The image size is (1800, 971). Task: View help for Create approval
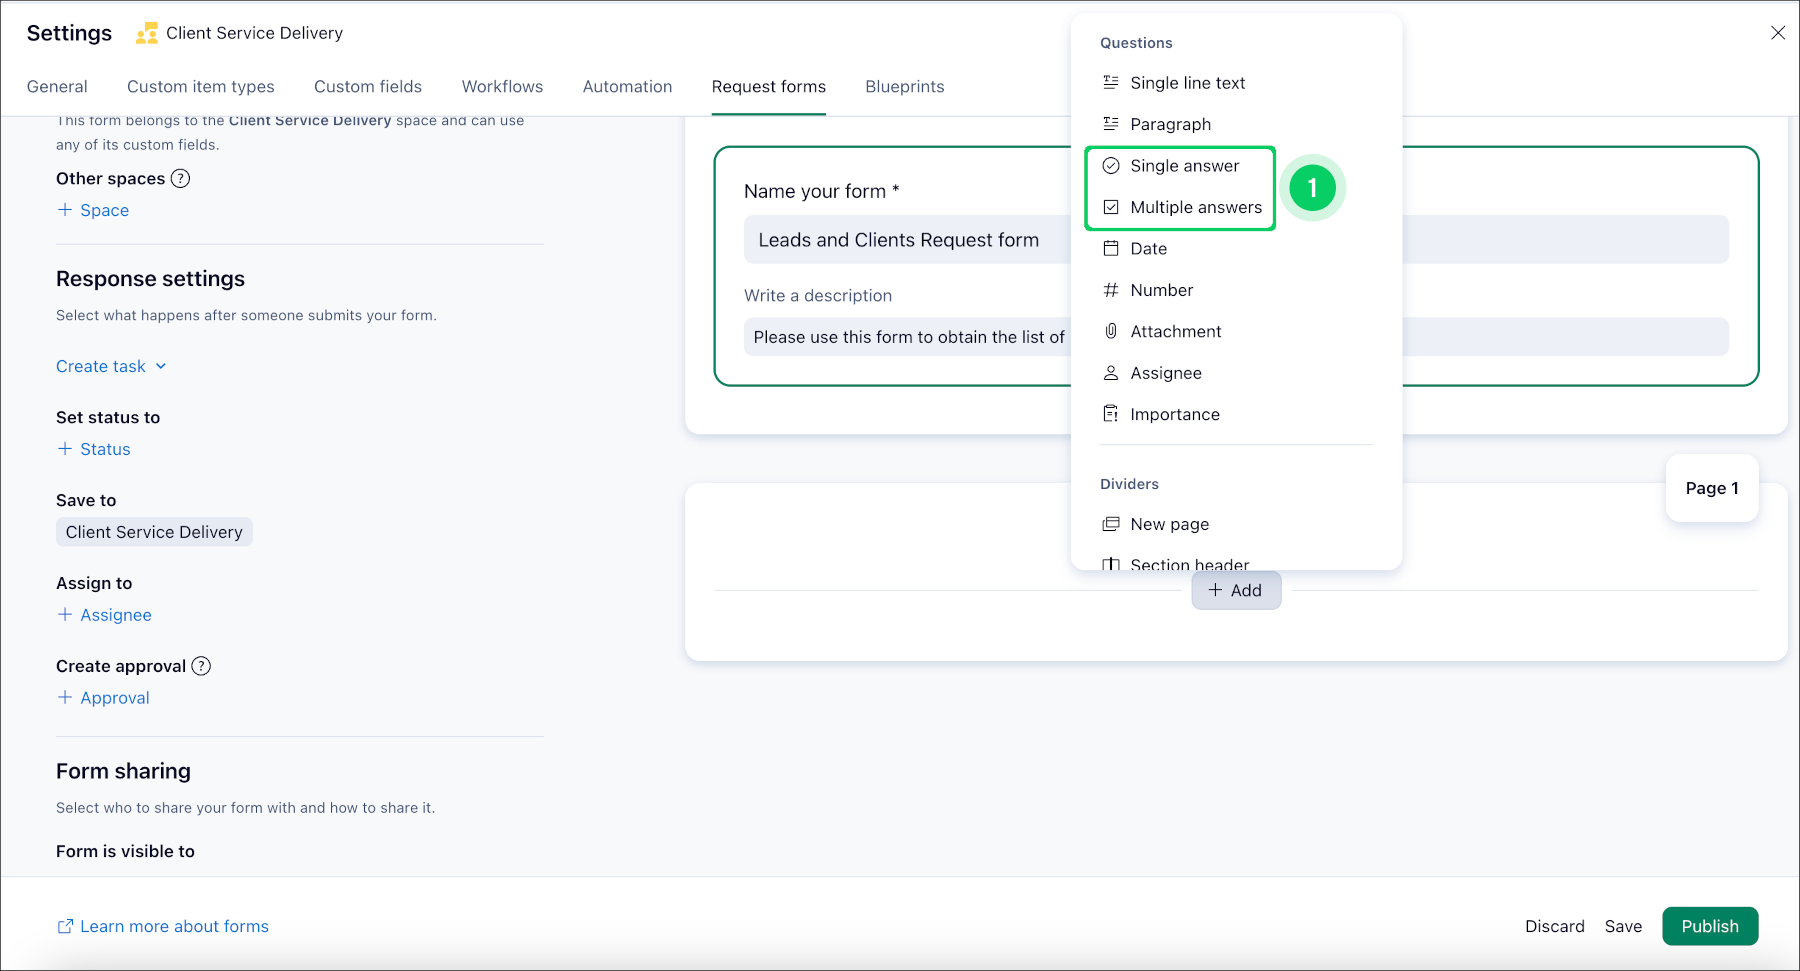[202, 666]
